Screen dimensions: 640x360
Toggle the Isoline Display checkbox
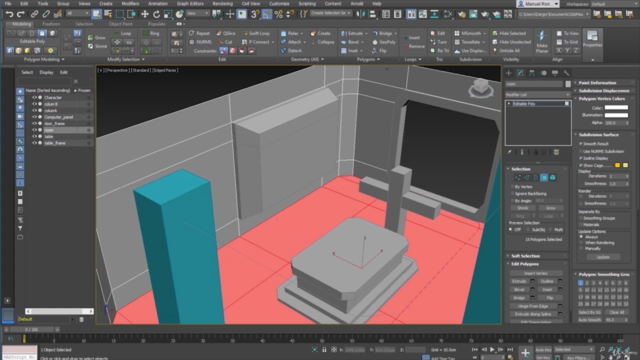point(581,158)
